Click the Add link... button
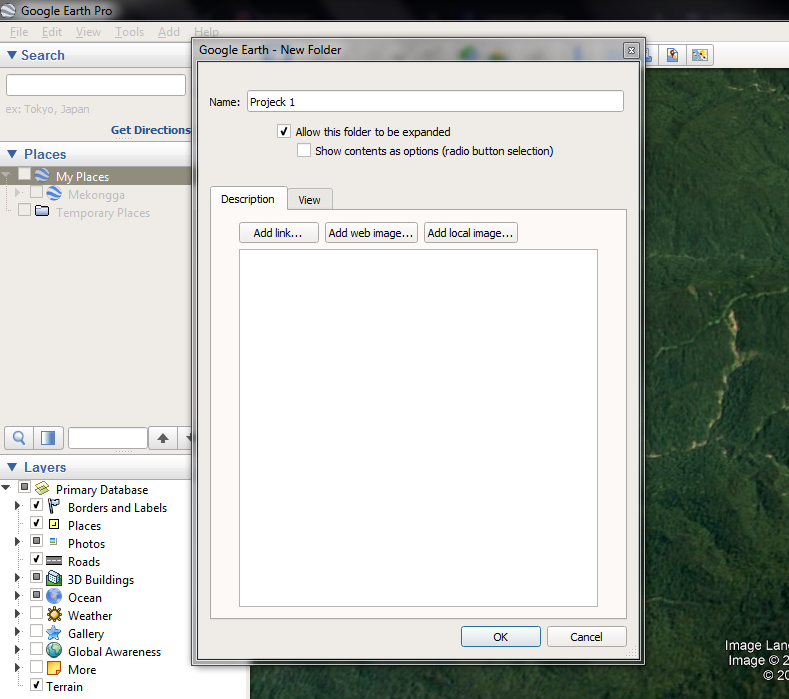The height and width of the screenshot is (699, 789). coord(278,233)
